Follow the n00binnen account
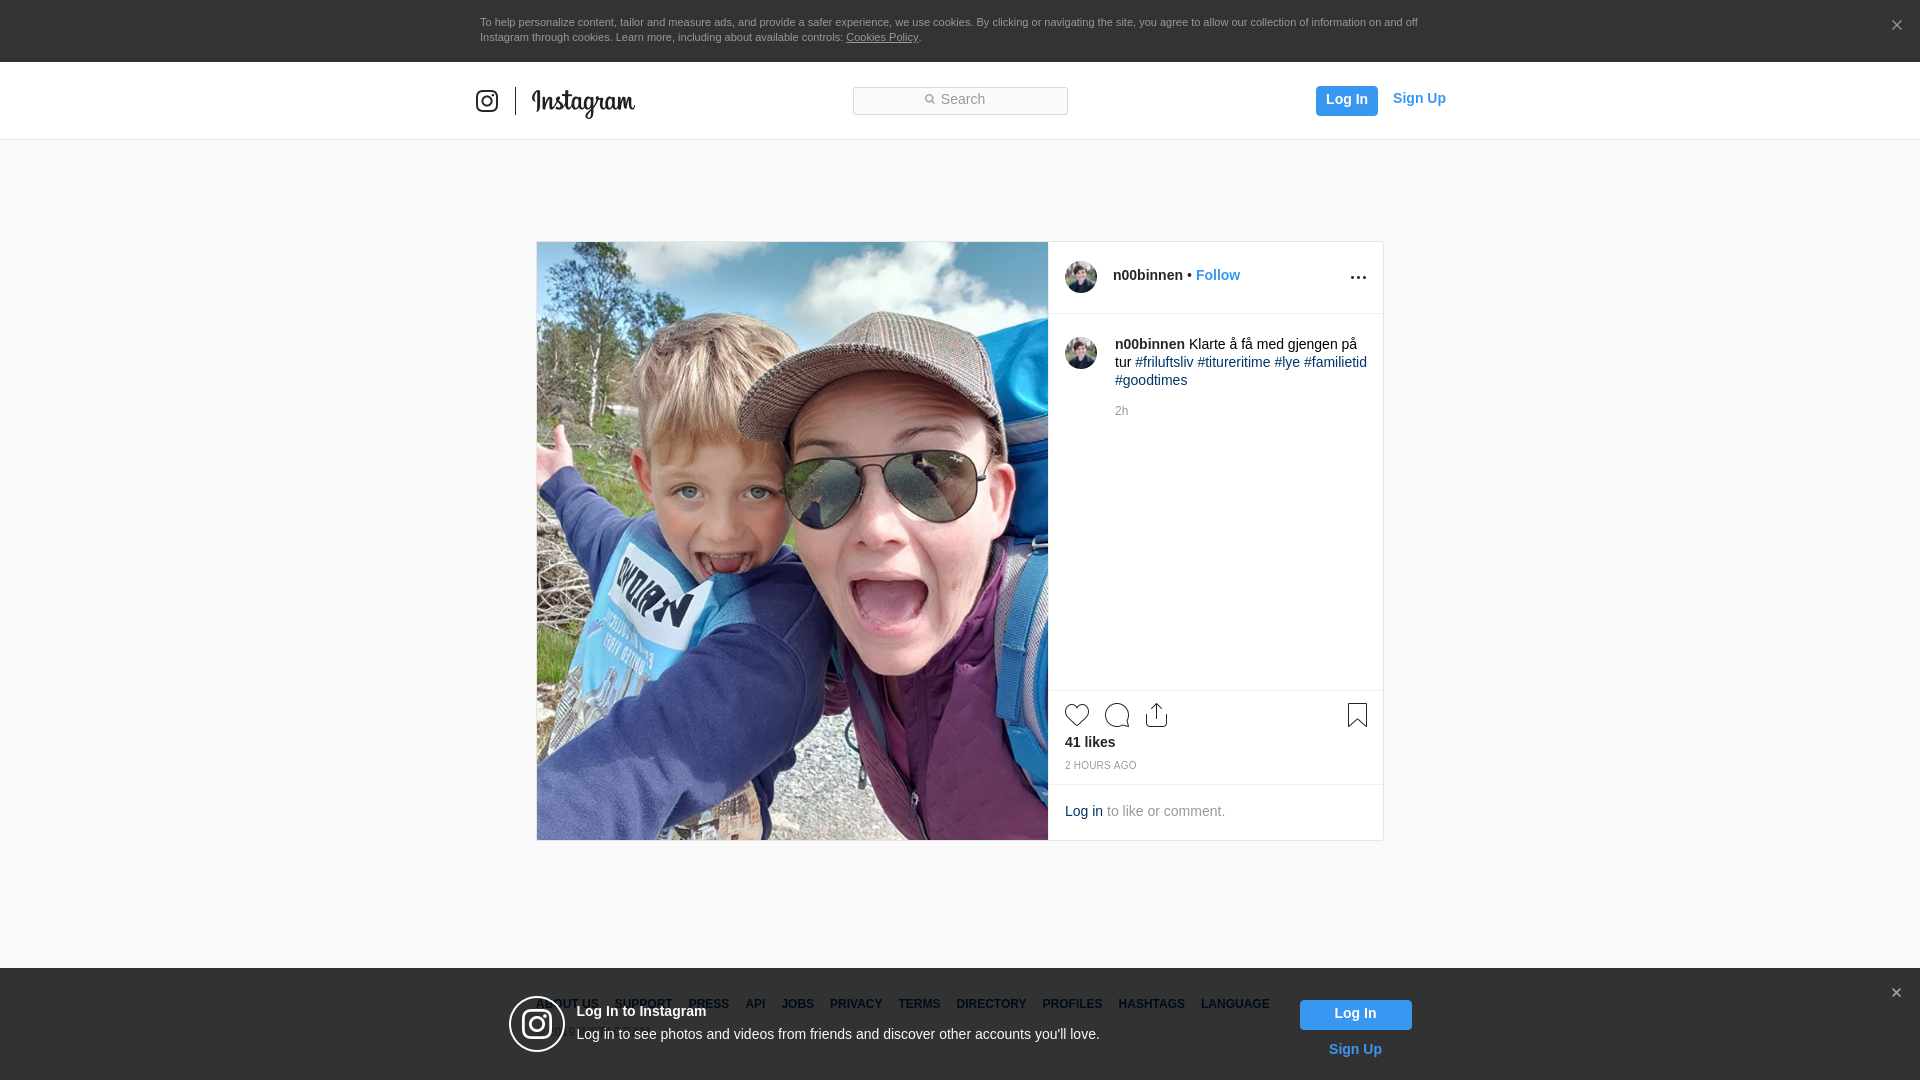This screenshot has height=1080, width=1920. [x=1217, y=275]
